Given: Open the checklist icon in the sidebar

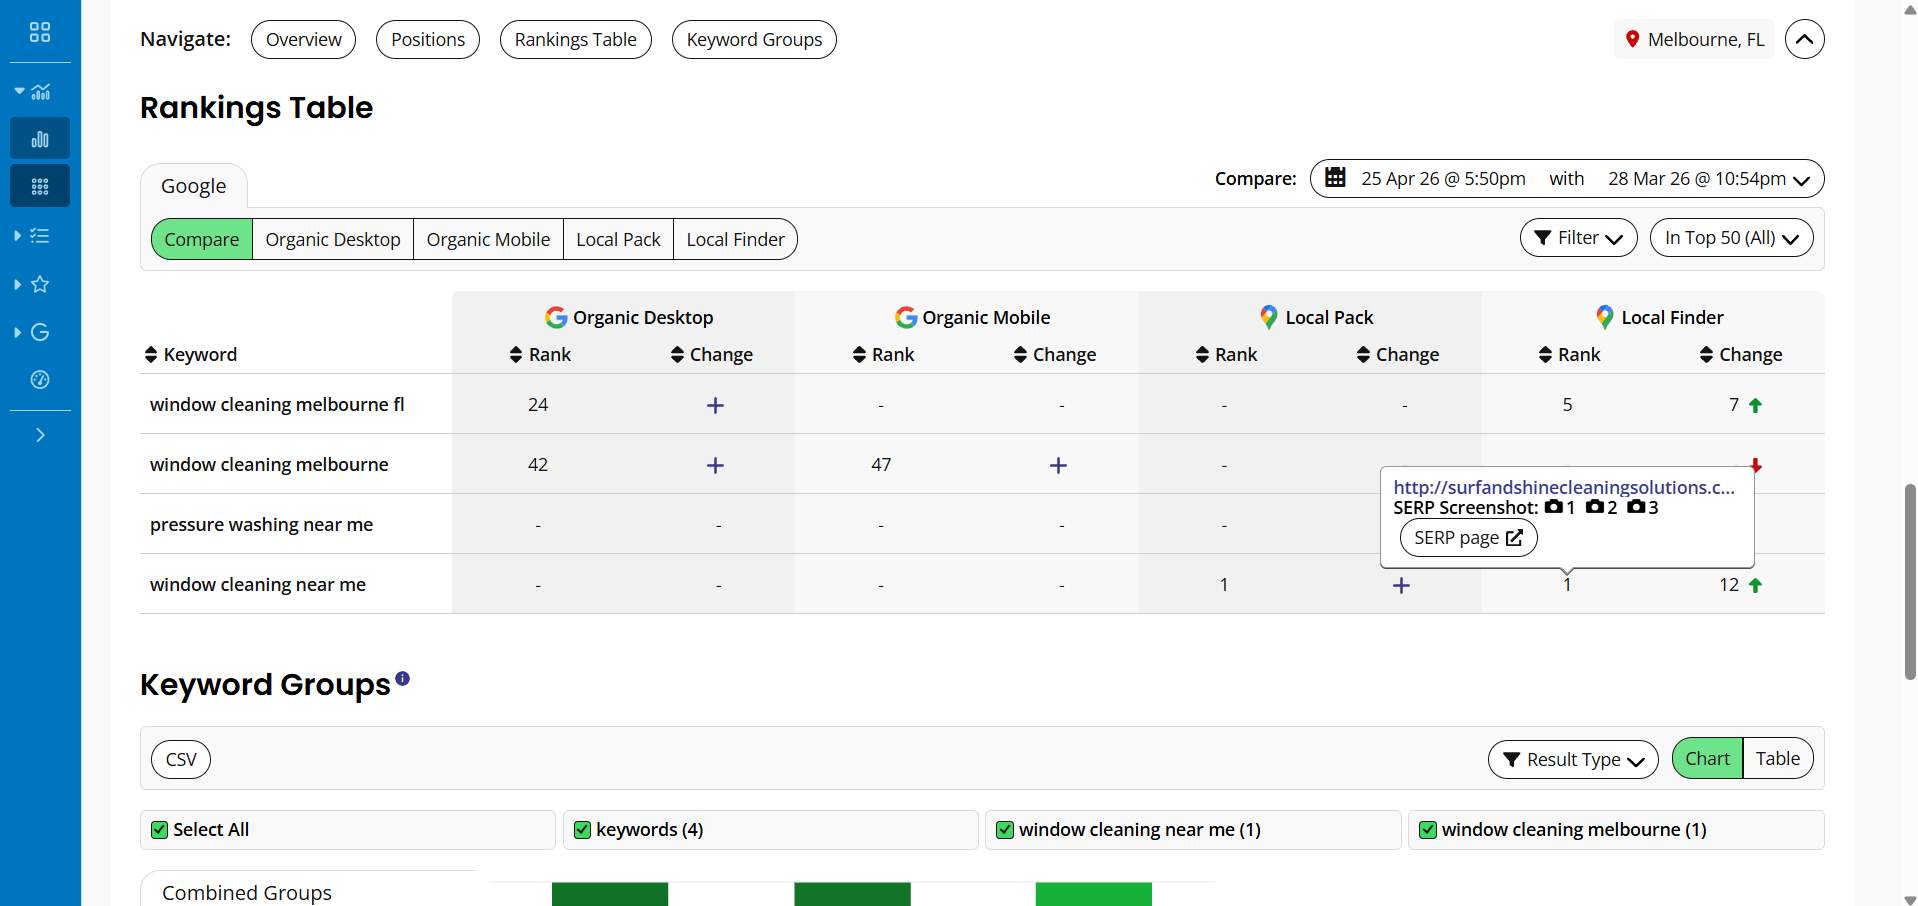Looking at the screenshot, I should [40, 236].
